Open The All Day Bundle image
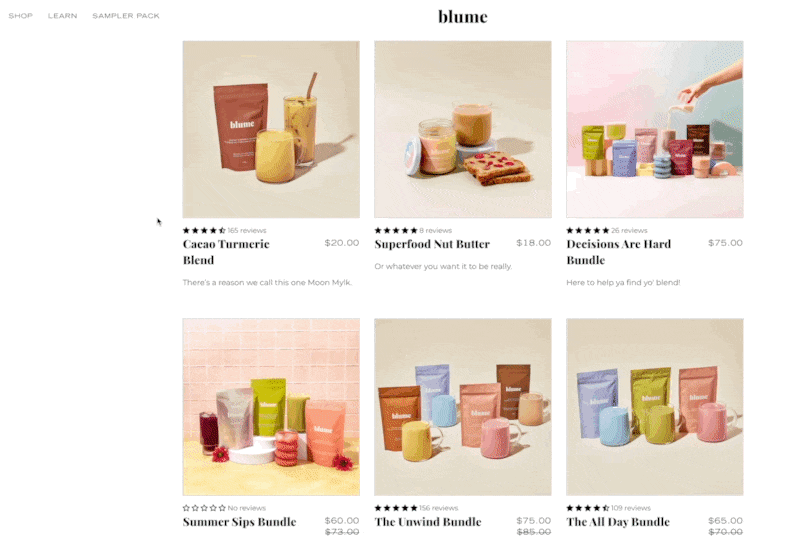800x538 pixels. 655,407
